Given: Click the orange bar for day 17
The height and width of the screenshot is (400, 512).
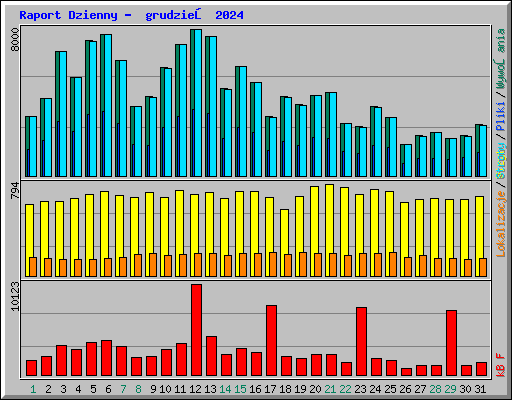Looking at the screenshot, I should click(x=273, y=264).
